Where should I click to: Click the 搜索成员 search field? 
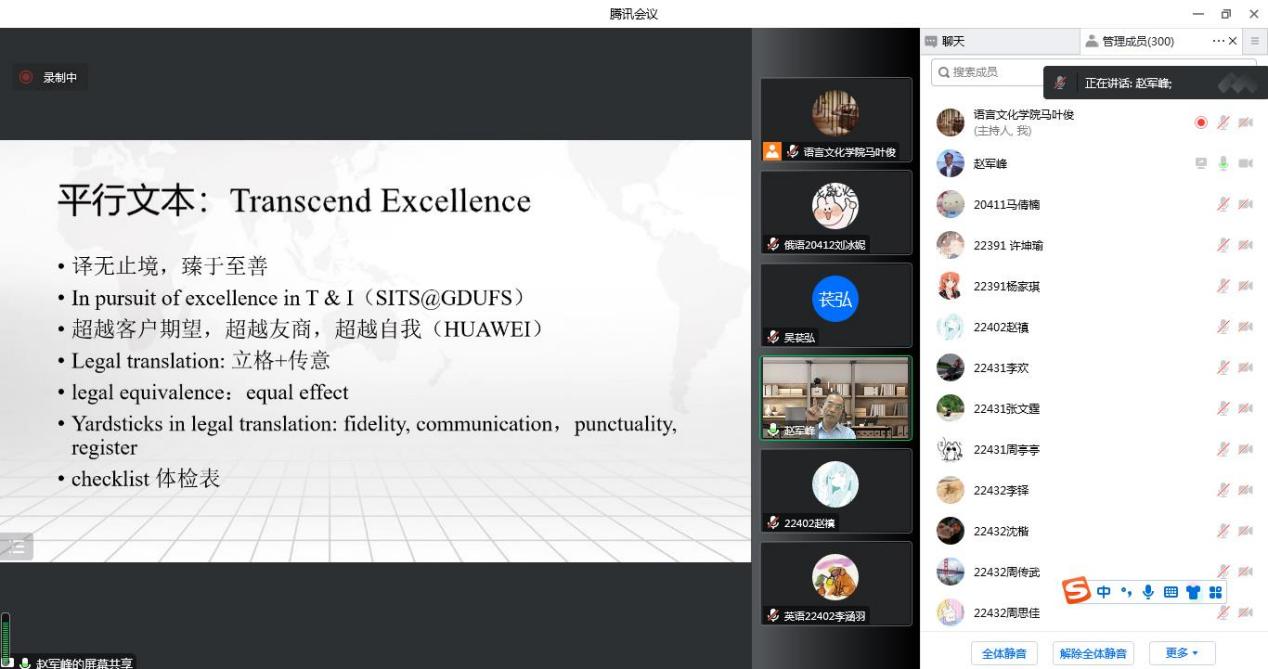click(x=985, y=72)
